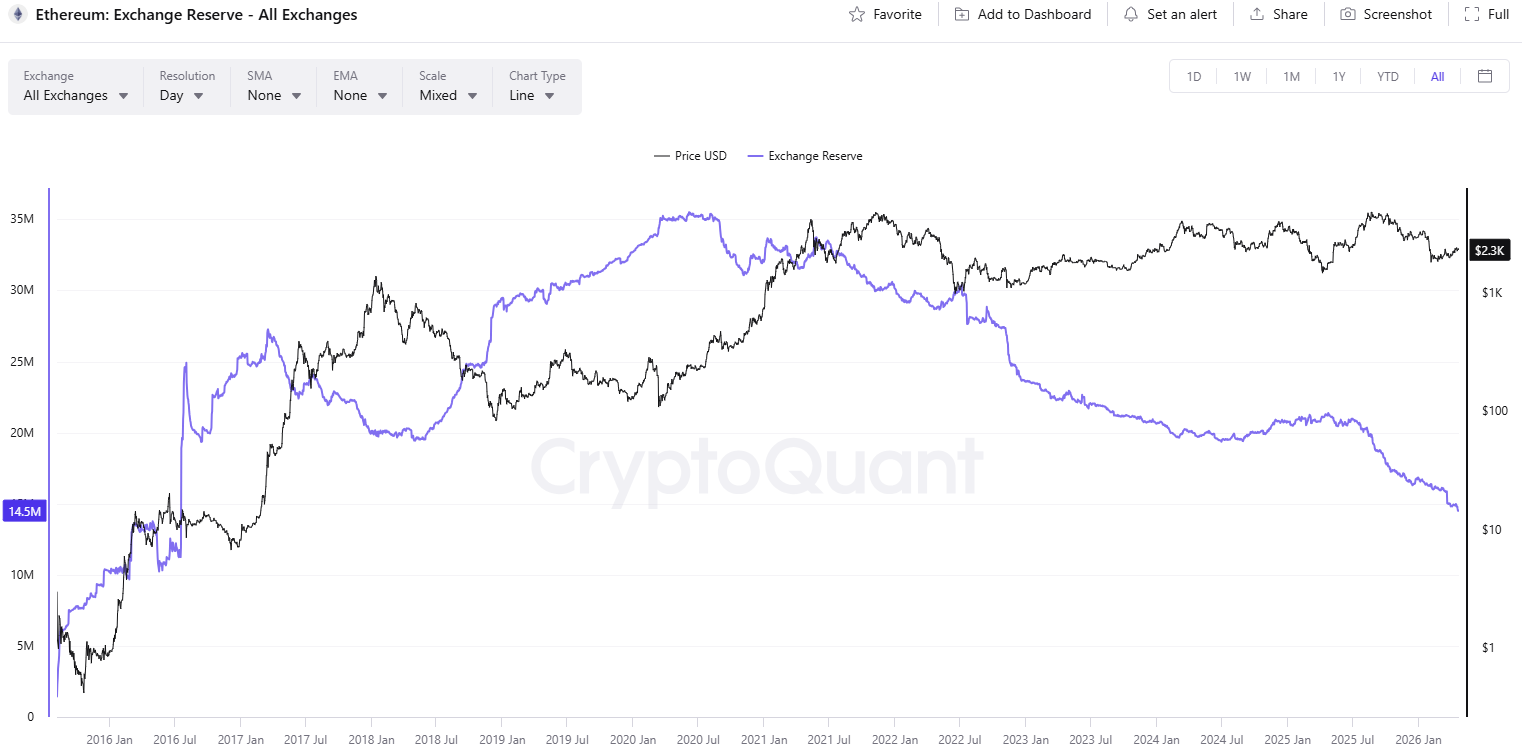Click the Share icon
The height and width of the screenshot is (753, 1522).
pos(1255,14)
